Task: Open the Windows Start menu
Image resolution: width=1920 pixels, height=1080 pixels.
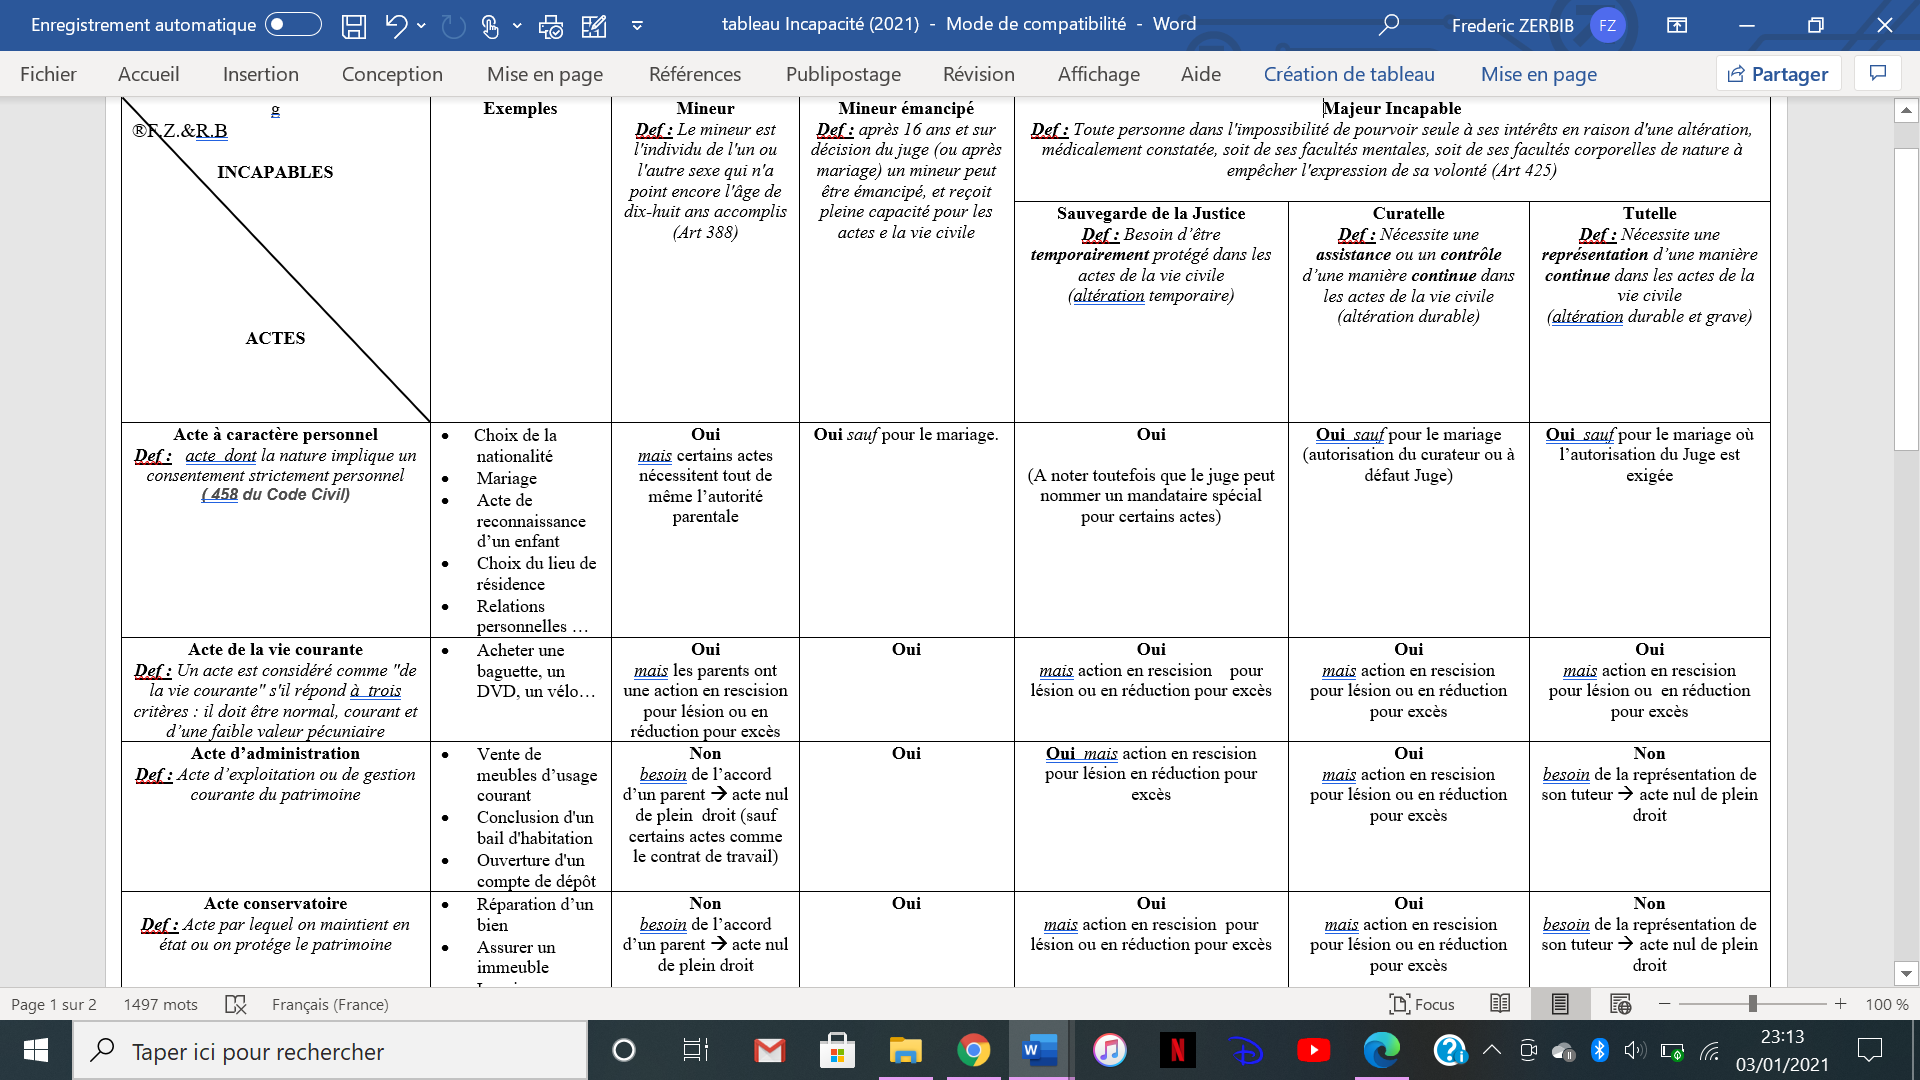Action: 36,1050
